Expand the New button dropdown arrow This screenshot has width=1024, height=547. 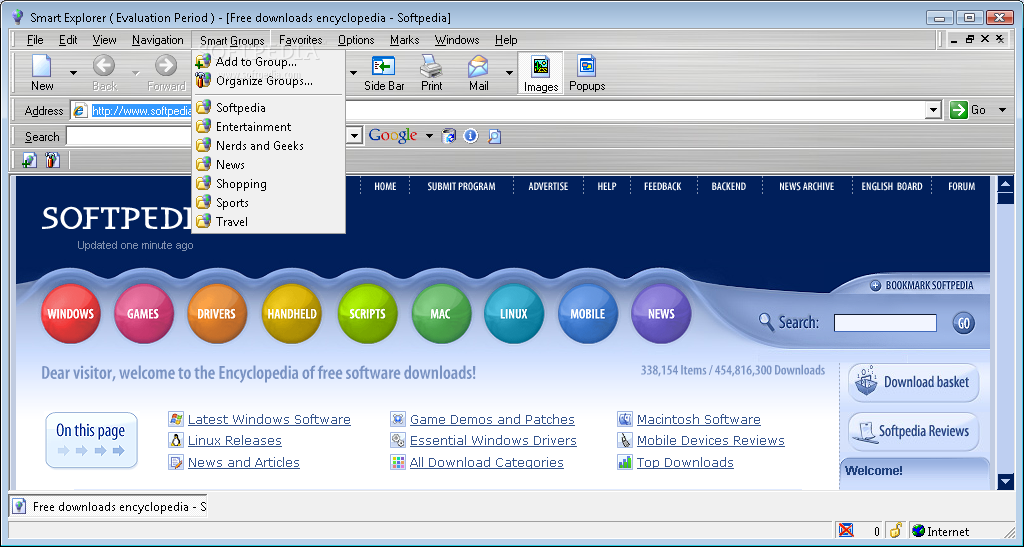73,72
